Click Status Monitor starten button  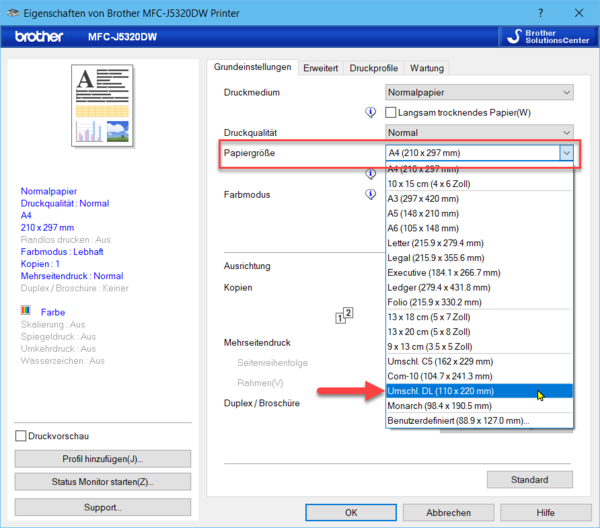click(103, 482)
